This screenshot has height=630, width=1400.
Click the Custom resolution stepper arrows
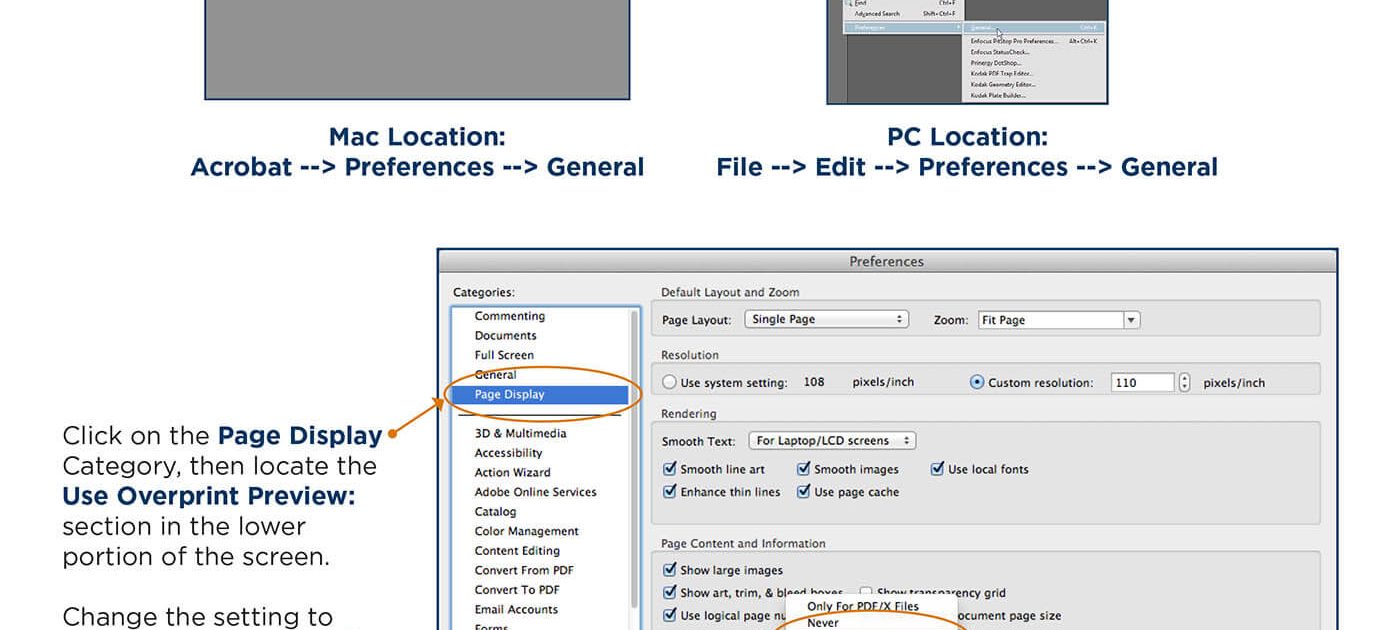tap(1185, 382)
